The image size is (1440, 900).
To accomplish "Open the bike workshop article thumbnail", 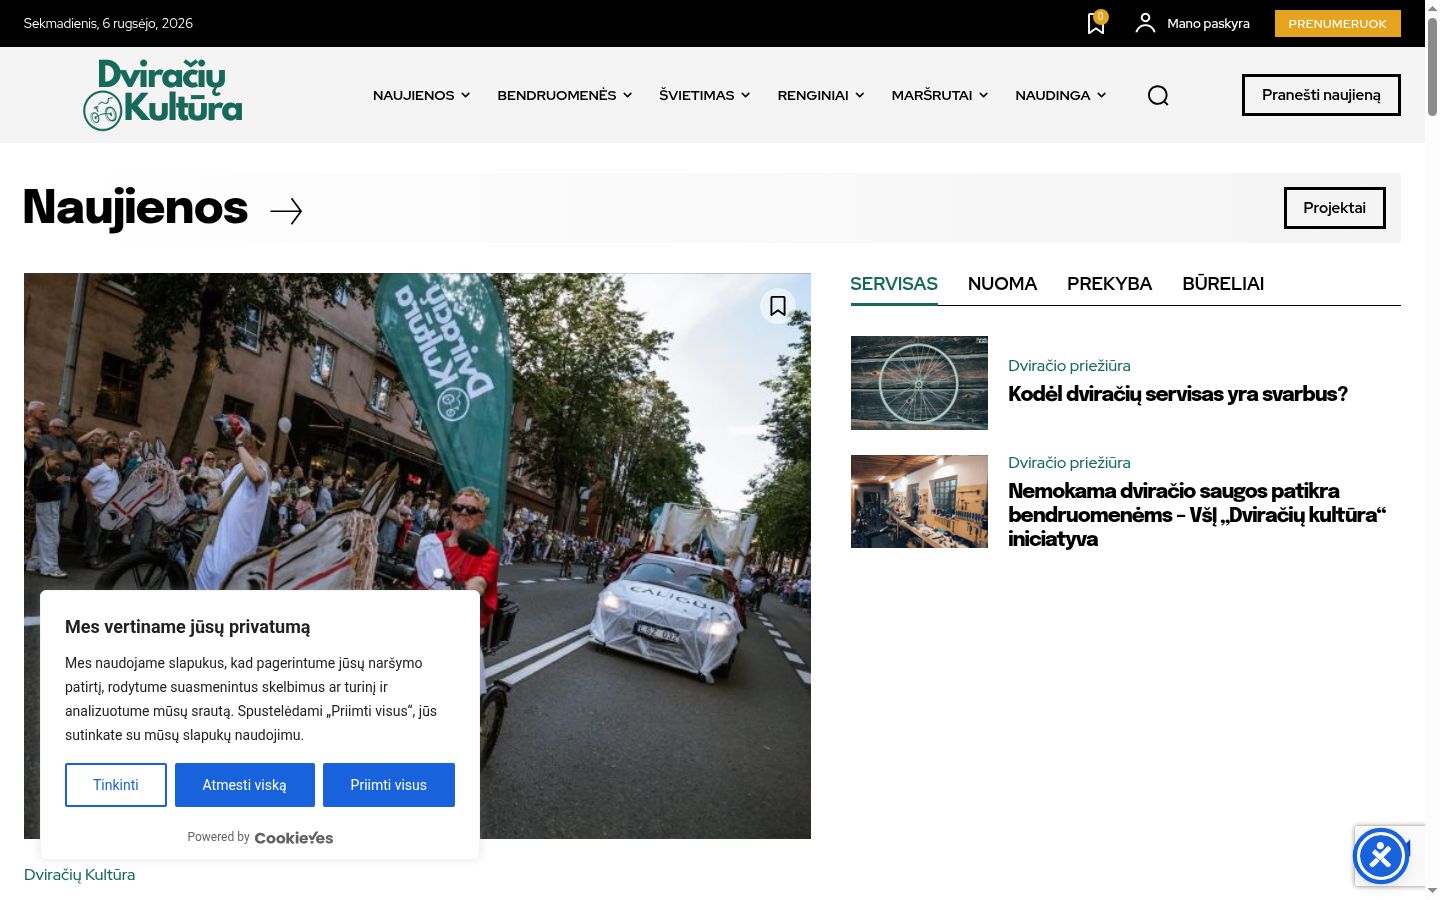I will (x=919, y=502).
